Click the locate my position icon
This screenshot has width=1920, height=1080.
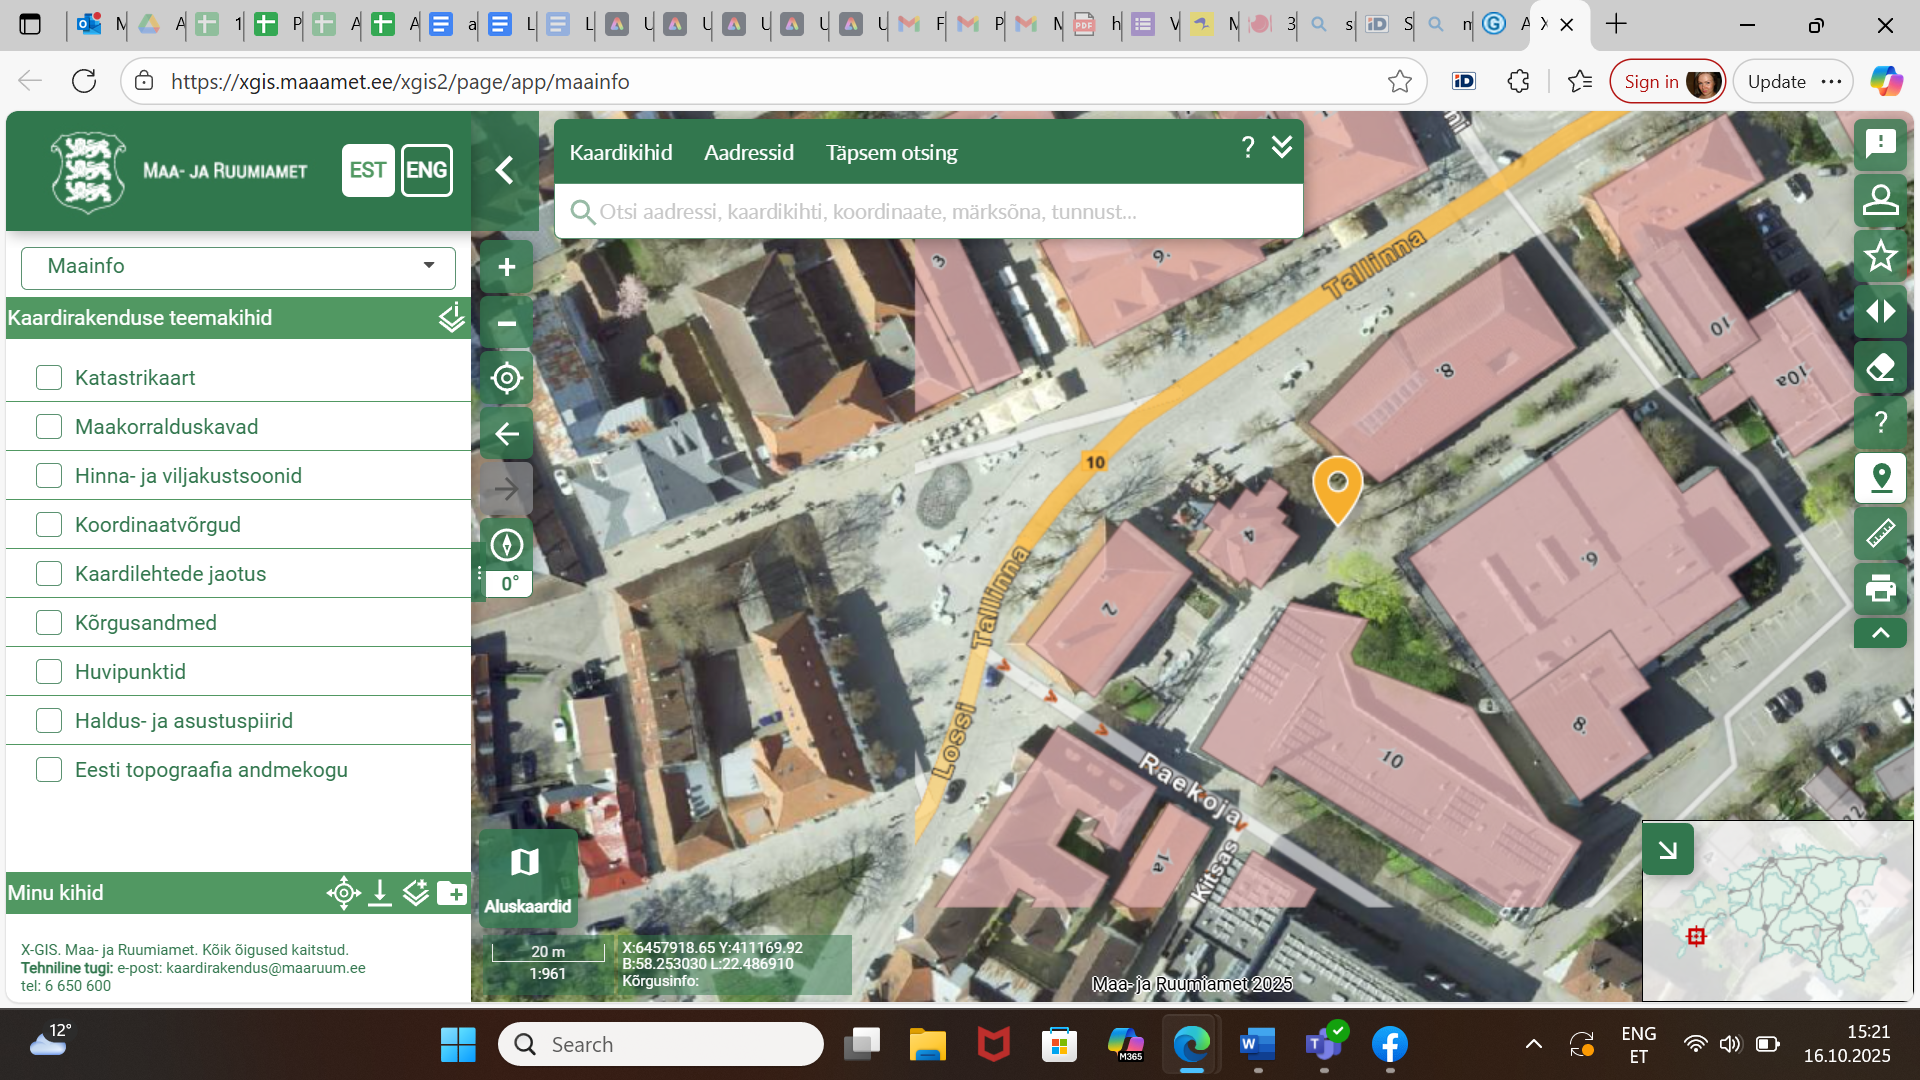(506, 378)
